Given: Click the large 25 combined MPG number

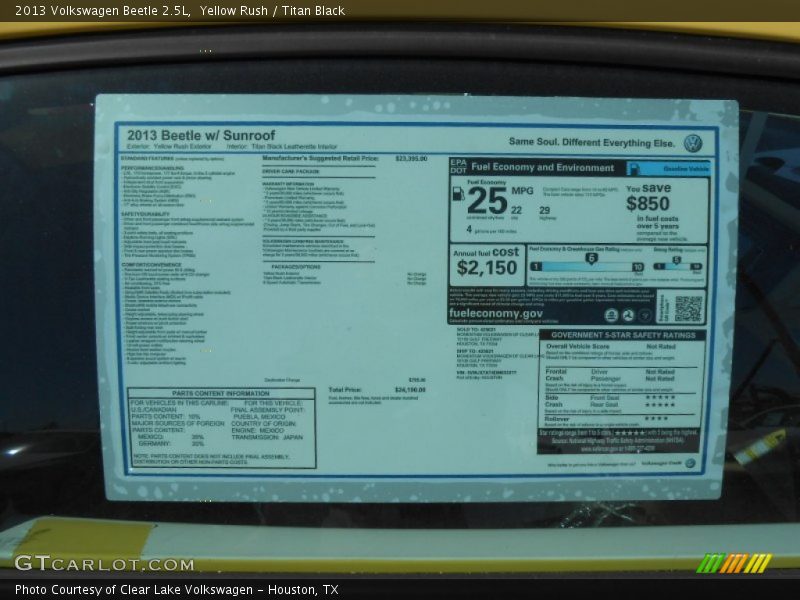Looking at the screenshot, I should point(487,201).
